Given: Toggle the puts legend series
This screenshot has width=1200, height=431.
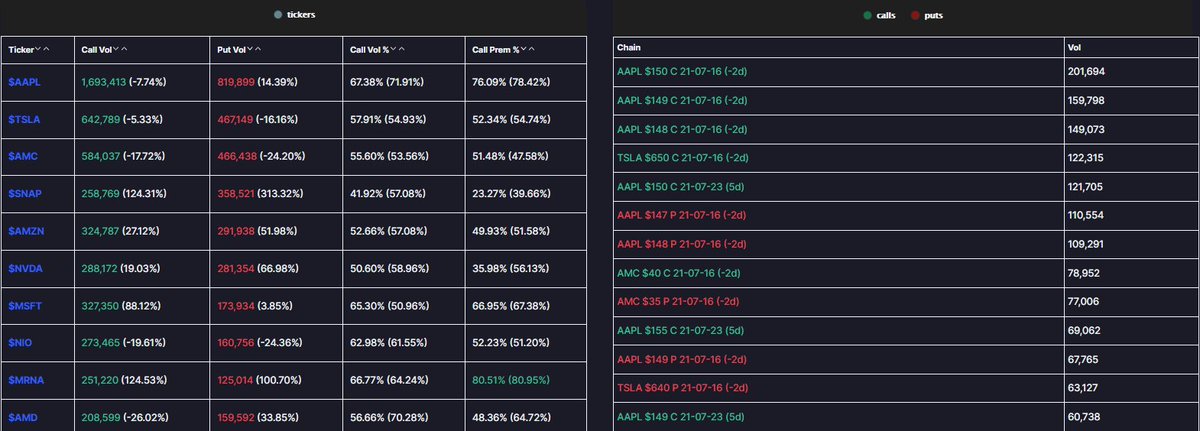Looking at the screenshot, I should 927,15.
